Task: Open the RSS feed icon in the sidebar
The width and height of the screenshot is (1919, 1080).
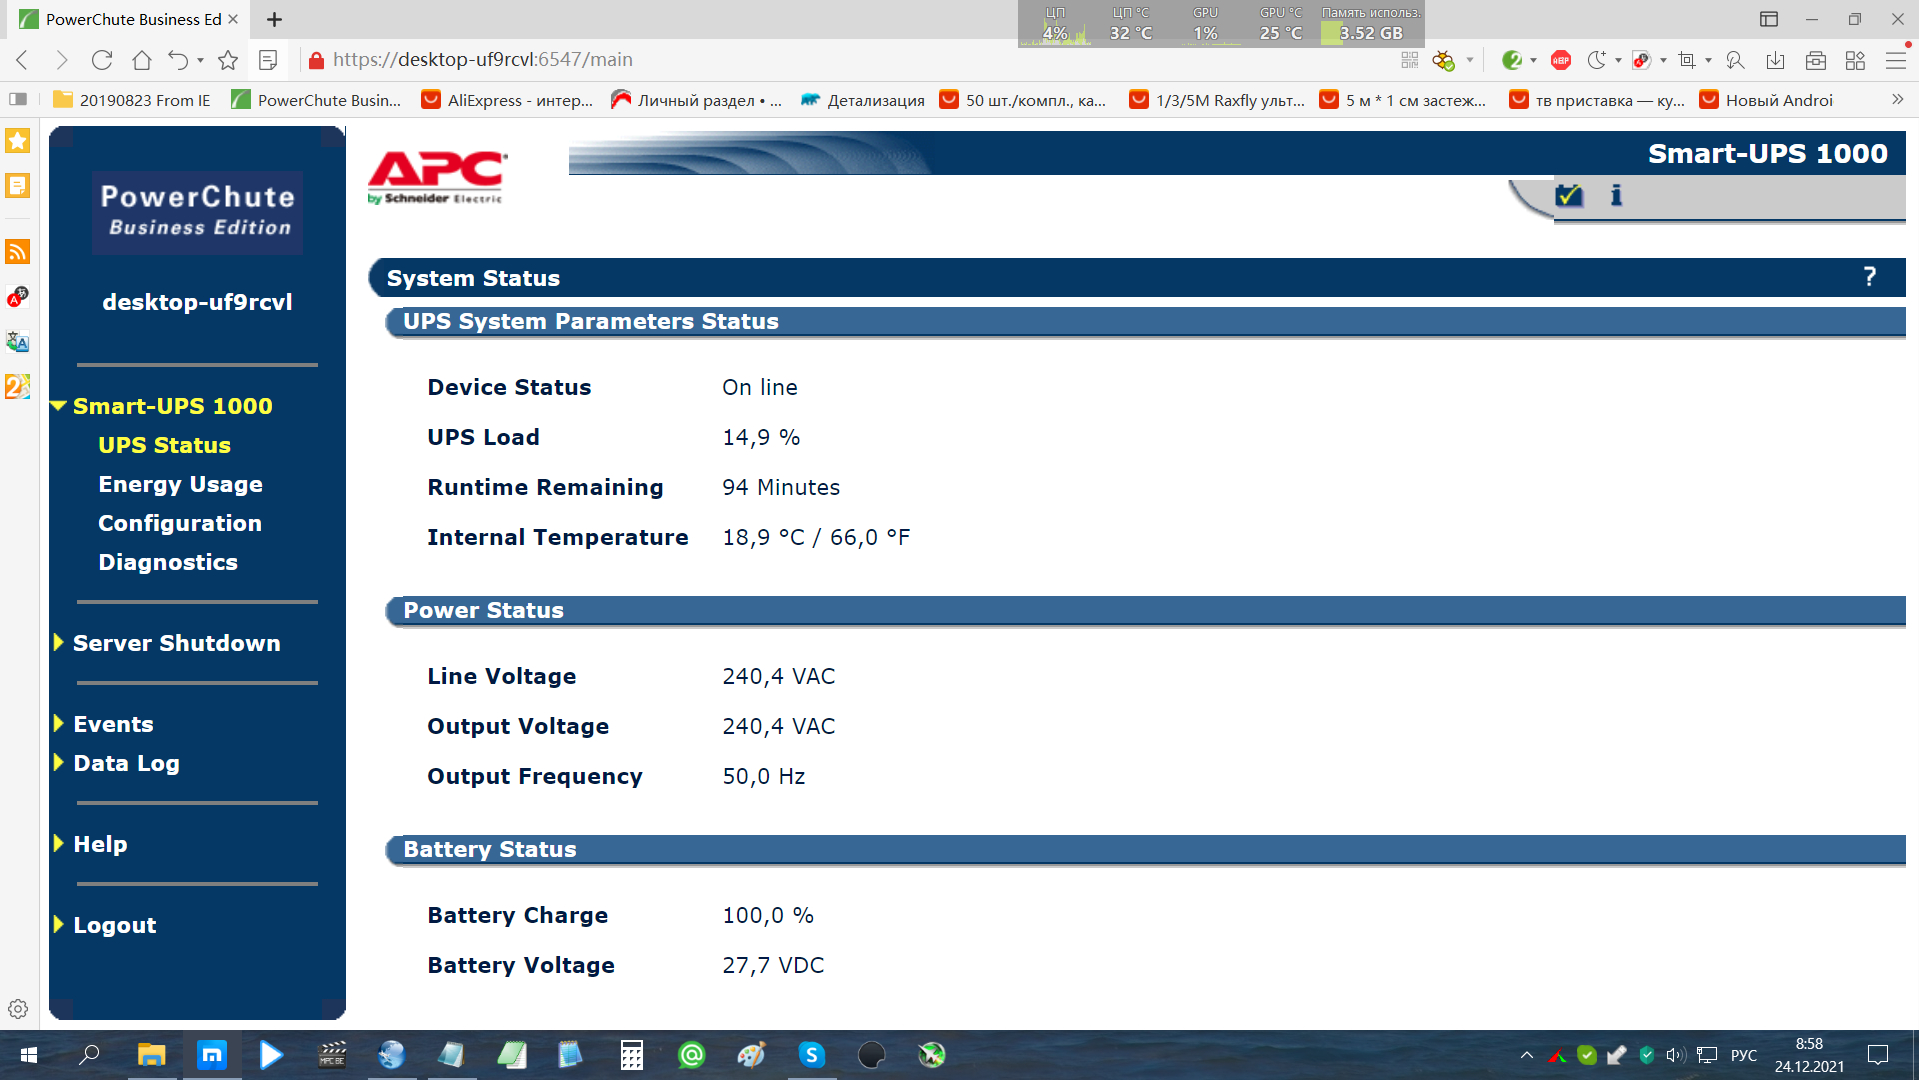Action: [x=18, y=251]
